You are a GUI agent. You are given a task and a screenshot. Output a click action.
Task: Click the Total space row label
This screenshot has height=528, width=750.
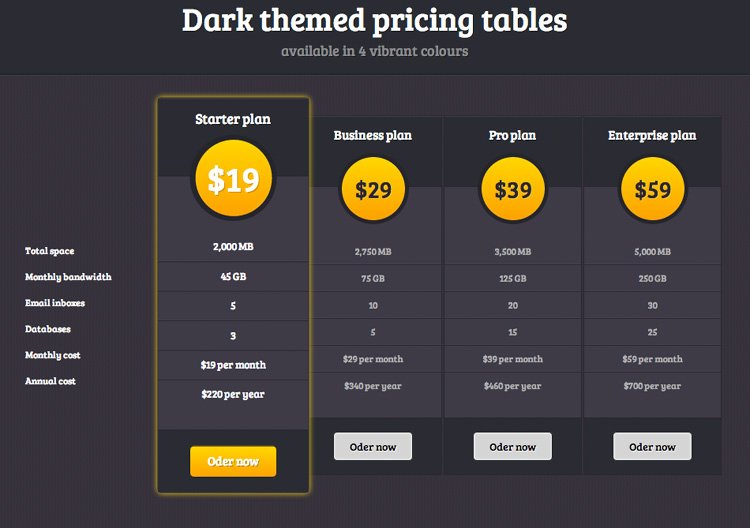click(50, 251)
